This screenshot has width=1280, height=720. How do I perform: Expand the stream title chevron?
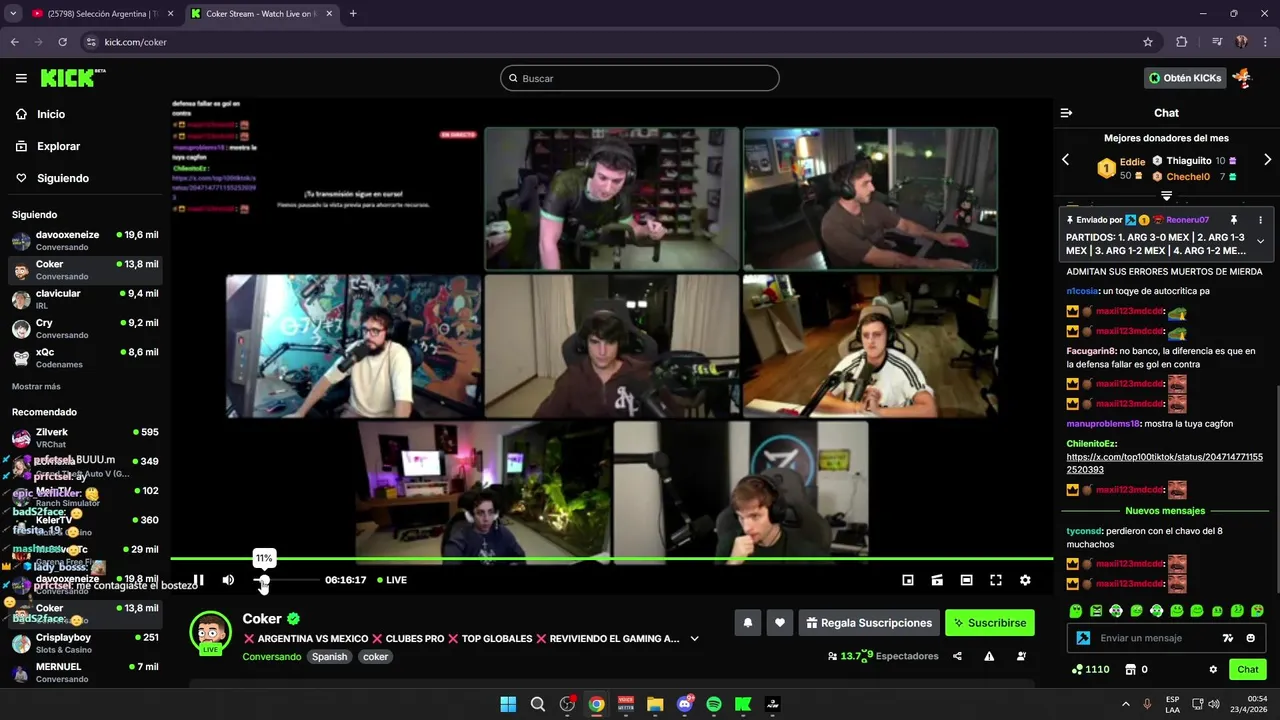[x=694, y=639]
